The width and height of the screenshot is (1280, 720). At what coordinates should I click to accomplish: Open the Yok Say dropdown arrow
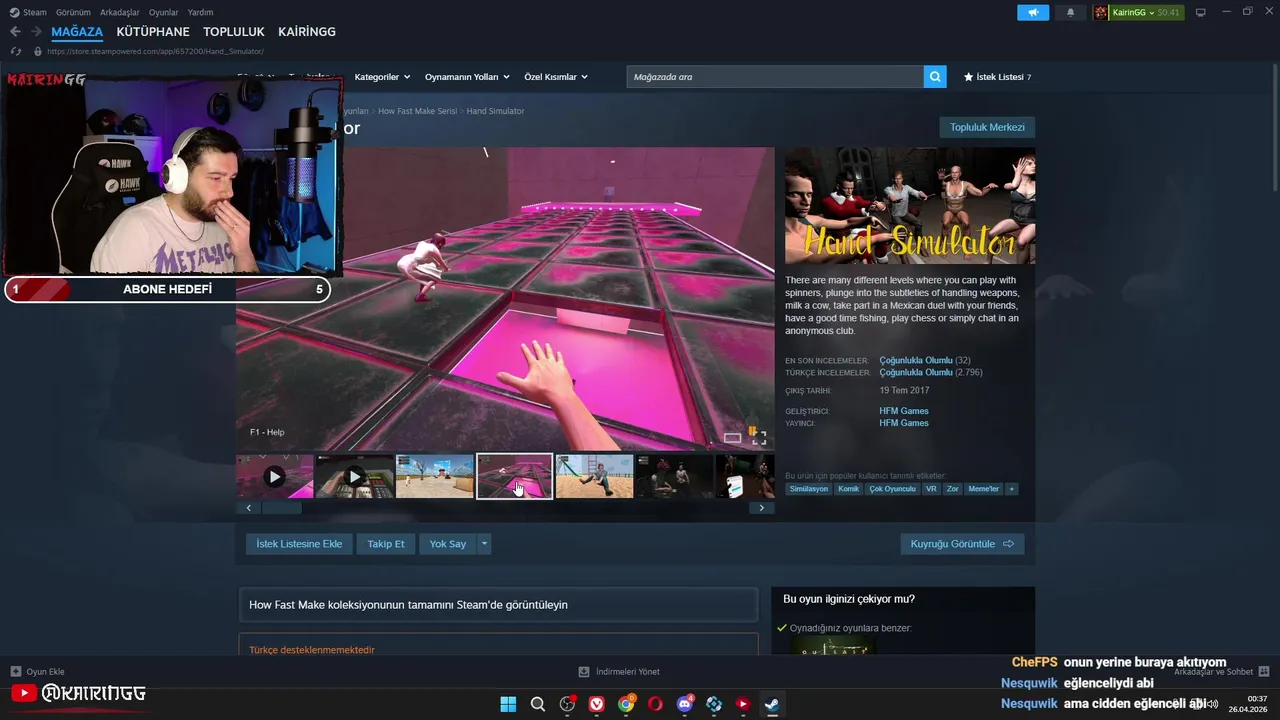pos(484,544)
